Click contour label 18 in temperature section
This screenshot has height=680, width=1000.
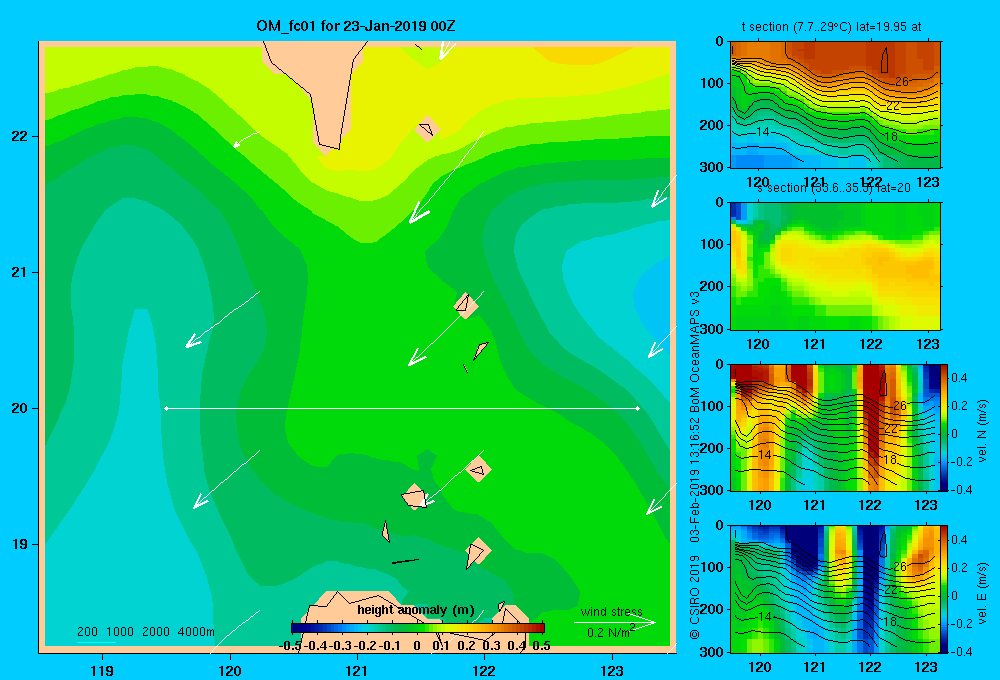[x=891, y=137]
